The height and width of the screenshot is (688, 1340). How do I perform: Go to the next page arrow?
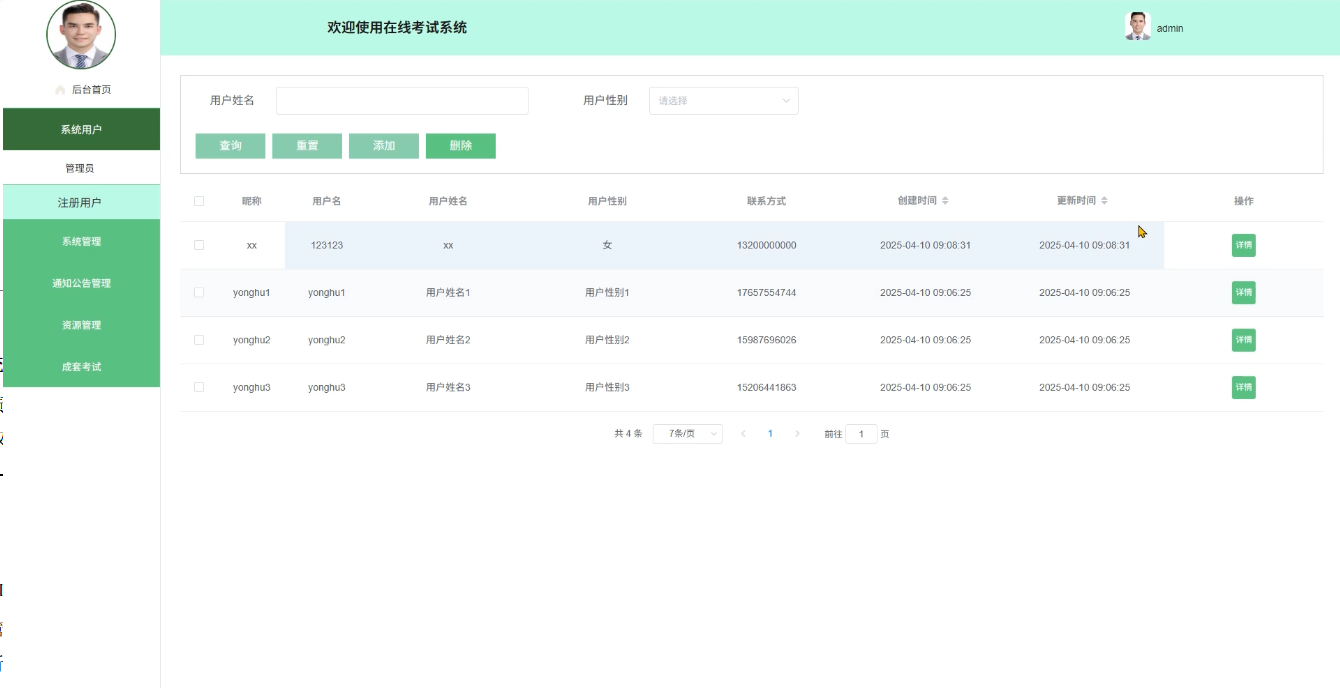point(797,434)
